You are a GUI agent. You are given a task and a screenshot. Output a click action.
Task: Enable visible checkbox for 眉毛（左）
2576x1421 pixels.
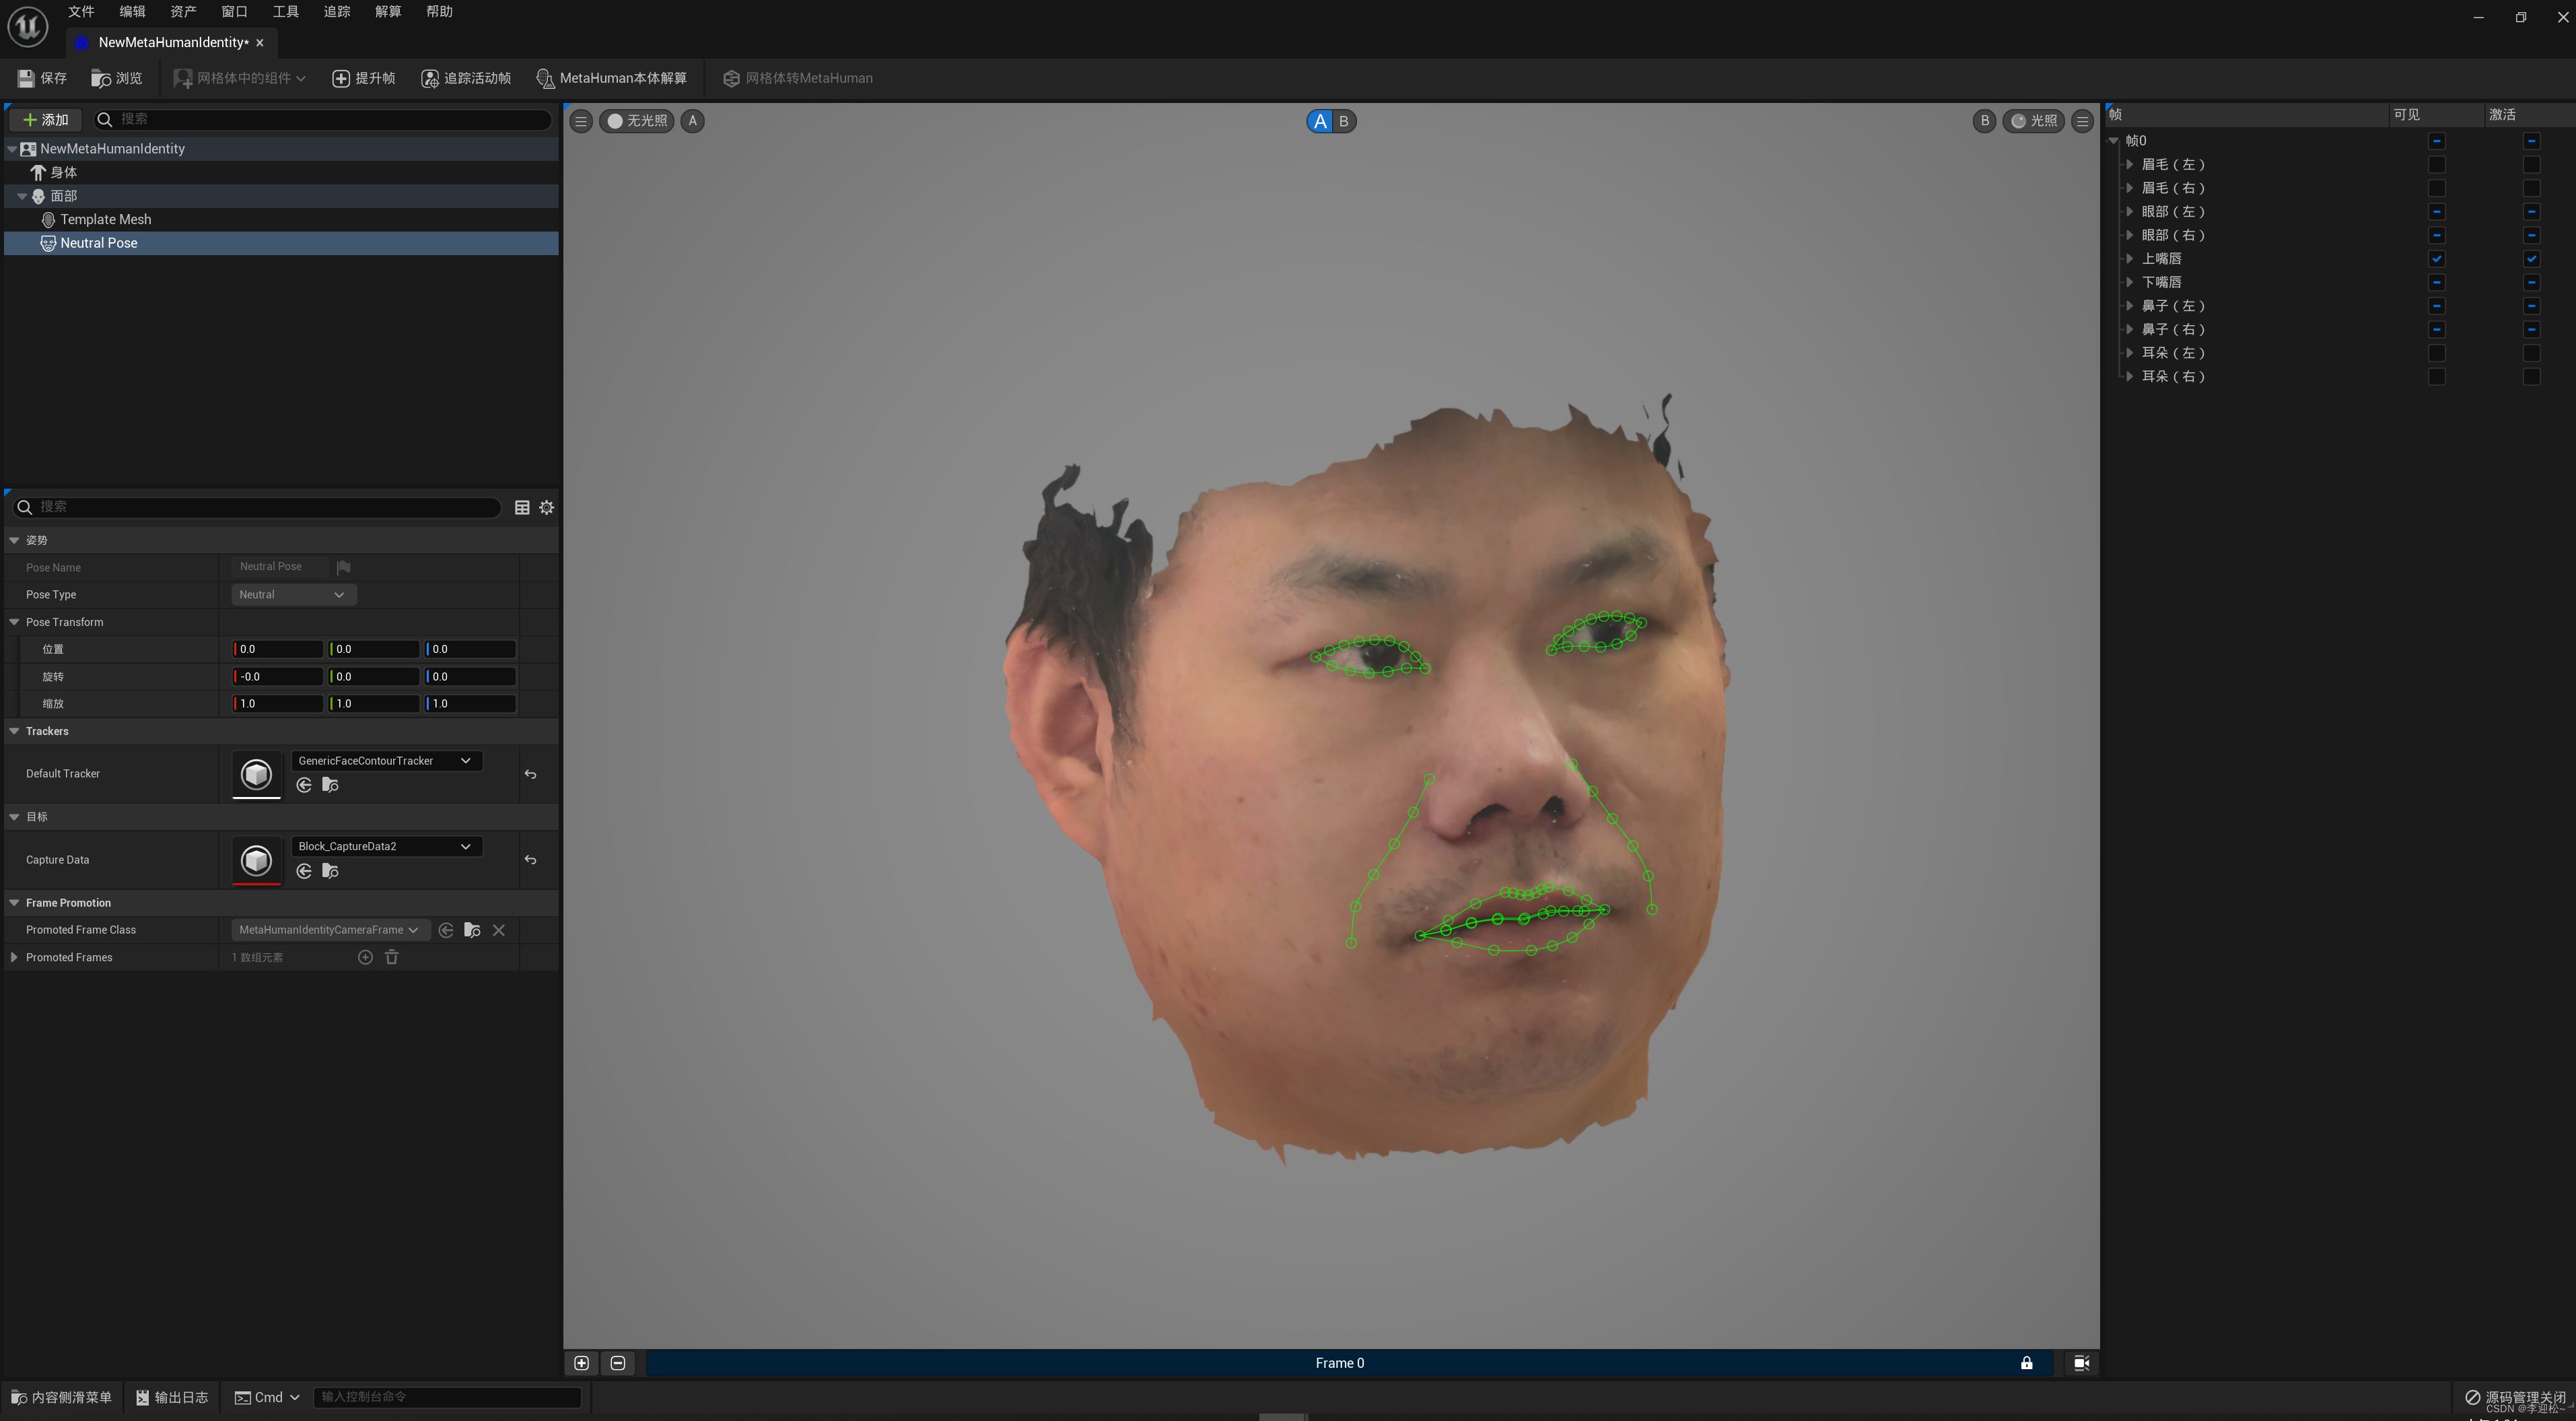coord(2436,165)
